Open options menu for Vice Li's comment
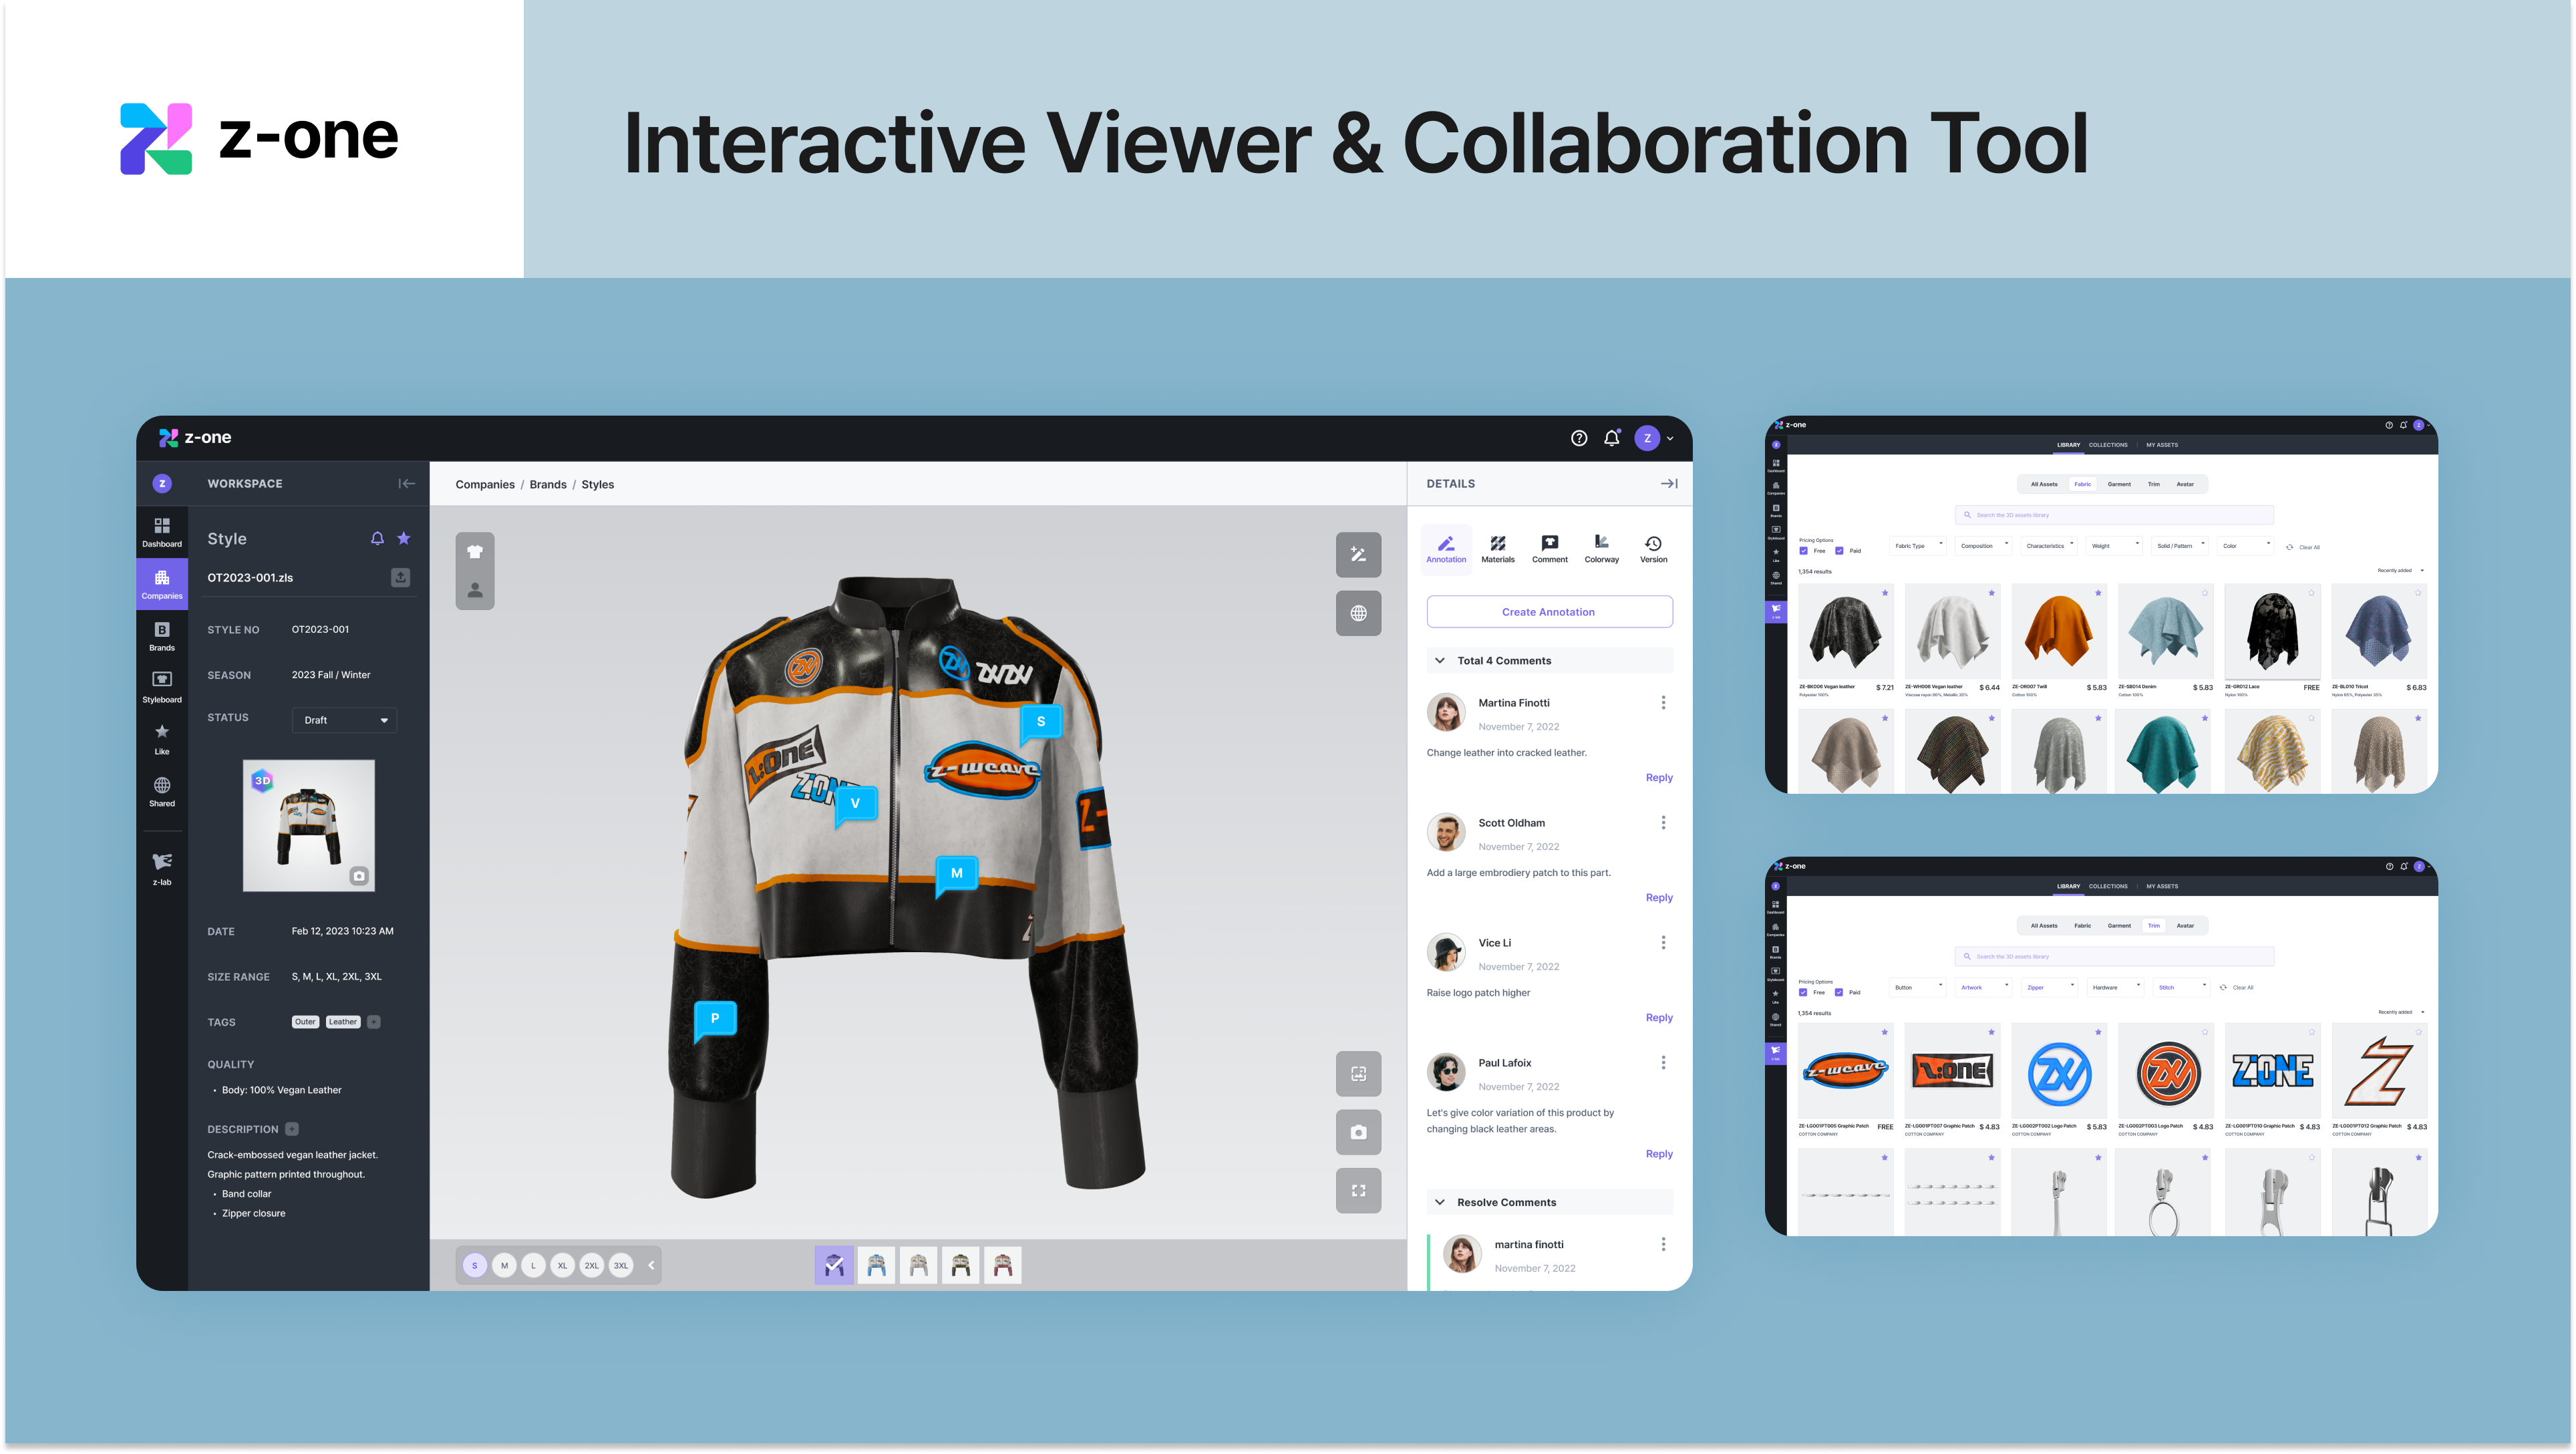The image size is (2576, 1454). tap(1663, 942)
